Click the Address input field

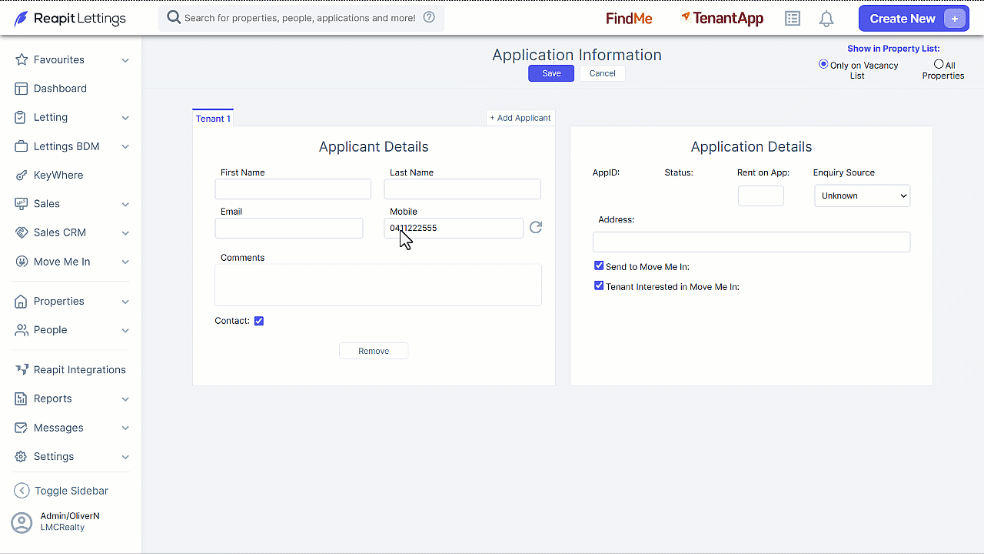pyautogui.click(x=751, y=242)
